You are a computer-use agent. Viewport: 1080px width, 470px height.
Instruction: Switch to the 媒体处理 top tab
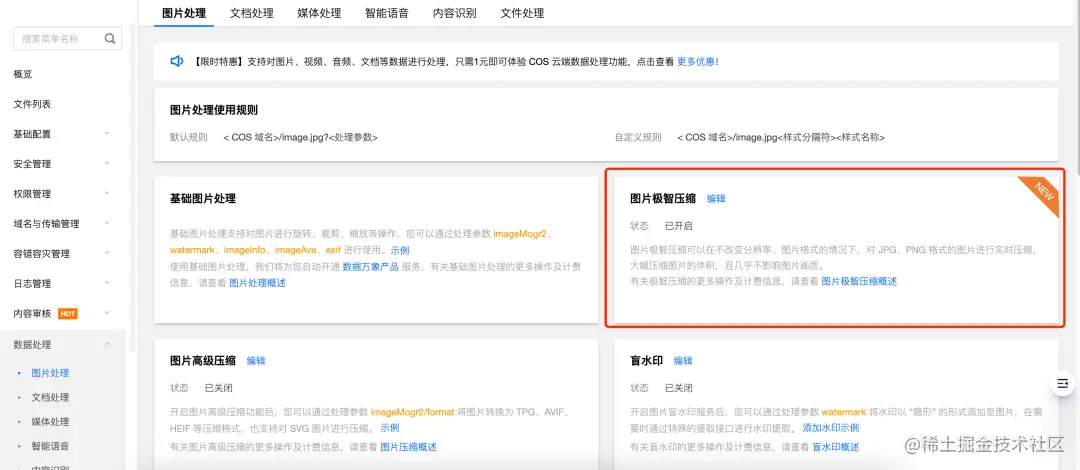coord(319,13)
